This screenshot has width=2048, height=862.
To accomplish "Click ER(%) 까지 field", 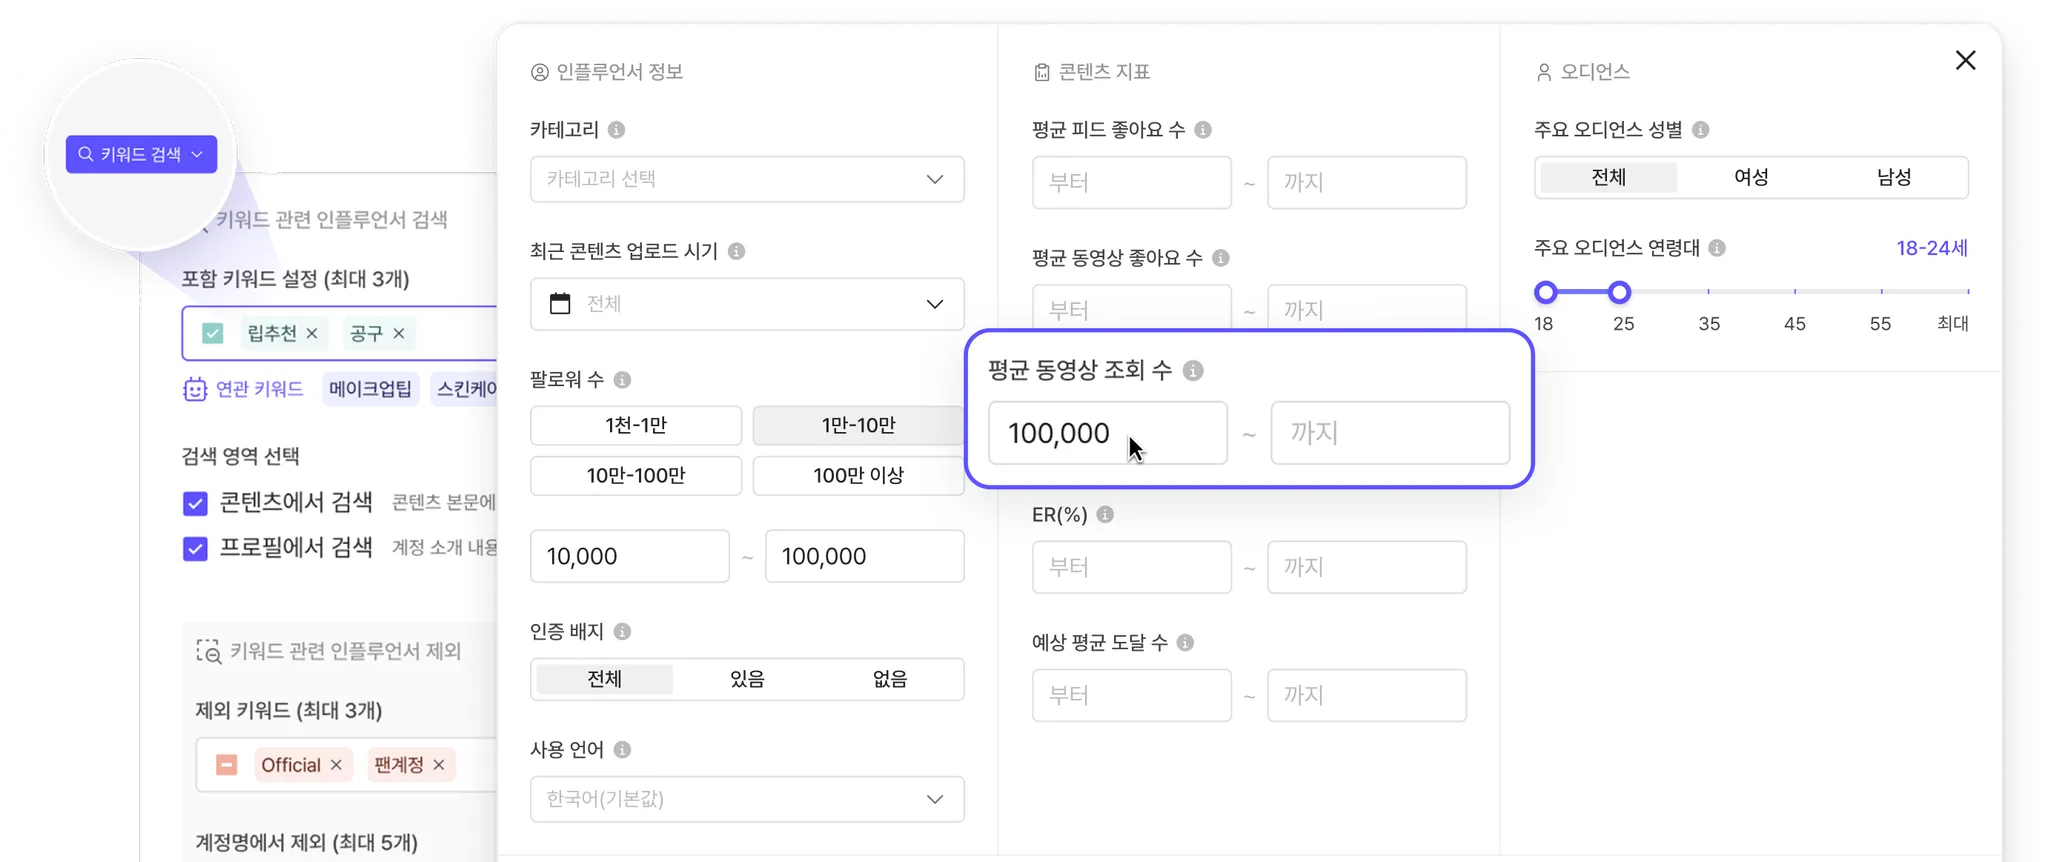I will coord(1367,567).
